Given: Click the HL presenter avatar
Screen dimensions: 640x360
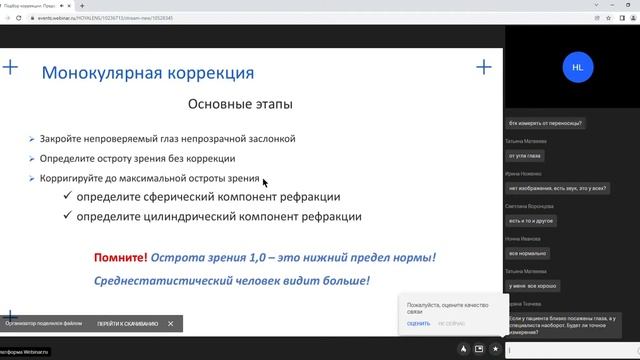Looking at the screenshot, I should pos(578,67).
